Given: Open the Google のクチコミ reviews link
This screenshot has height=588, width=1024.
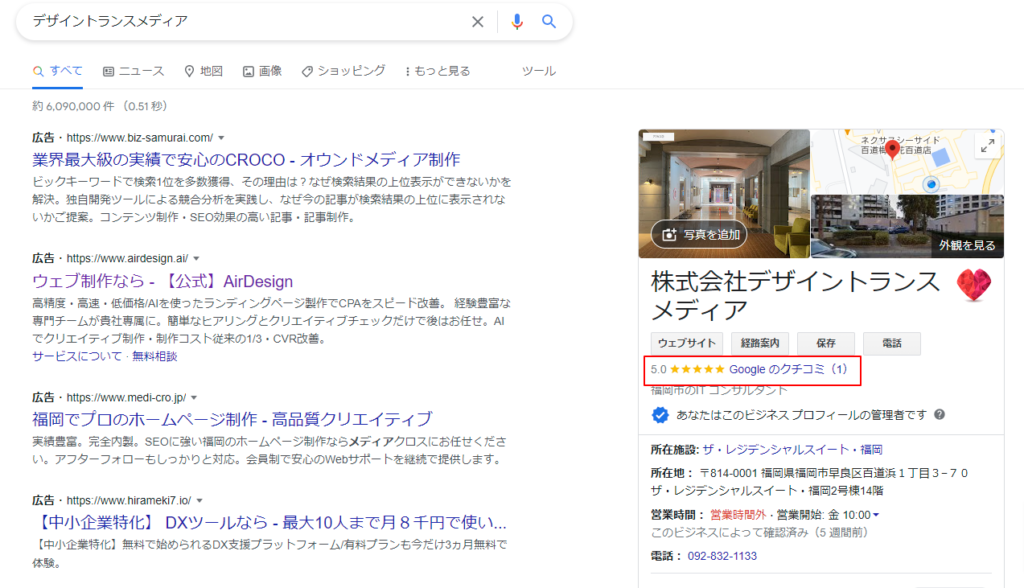Looking at the screenshot, I should tap(788, 369).
